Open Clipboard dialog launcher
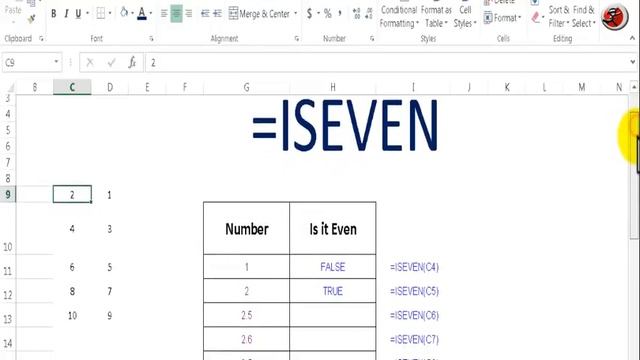Viewport: 640px width, 360px height. (x=42, y=39)
